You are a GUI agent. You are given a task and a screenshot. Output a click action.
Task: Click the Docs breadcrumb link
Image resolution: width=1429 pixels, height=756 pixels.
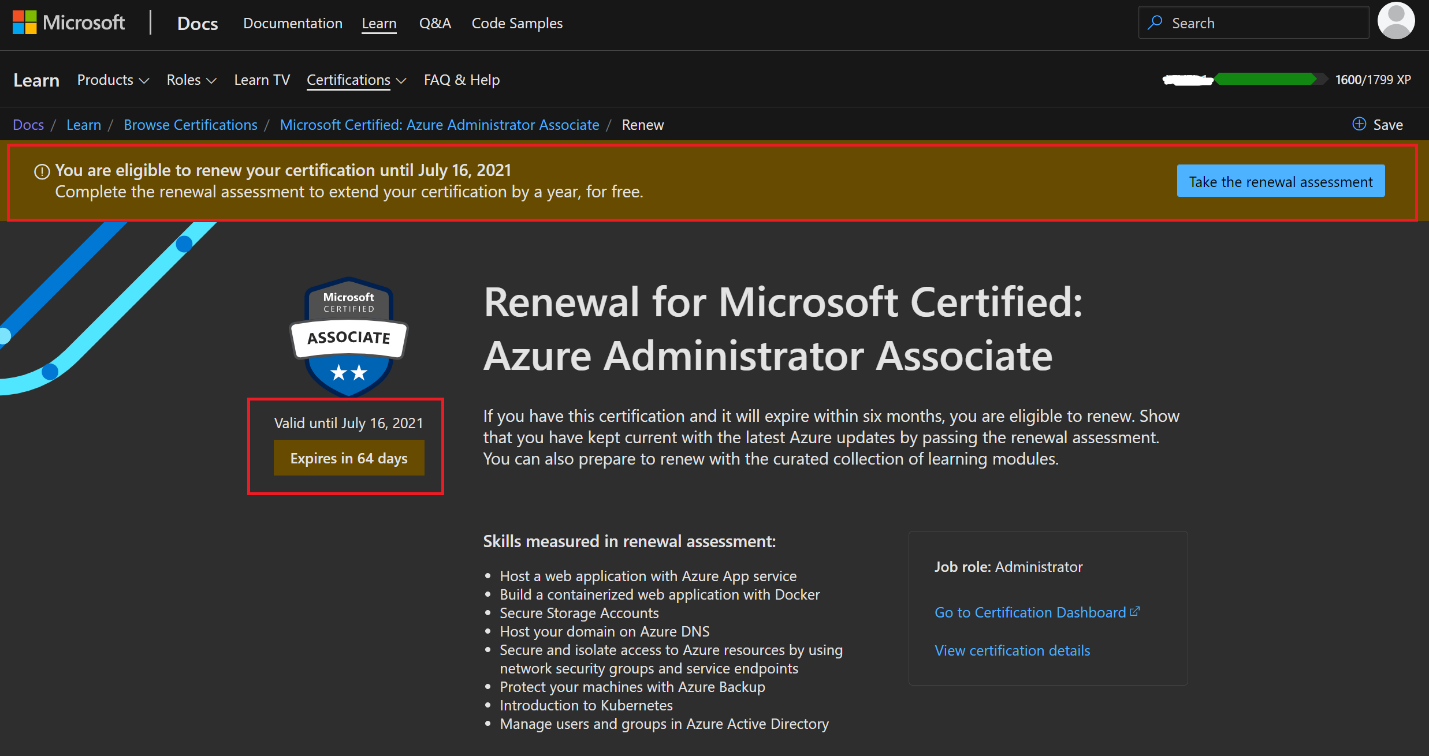28,125
